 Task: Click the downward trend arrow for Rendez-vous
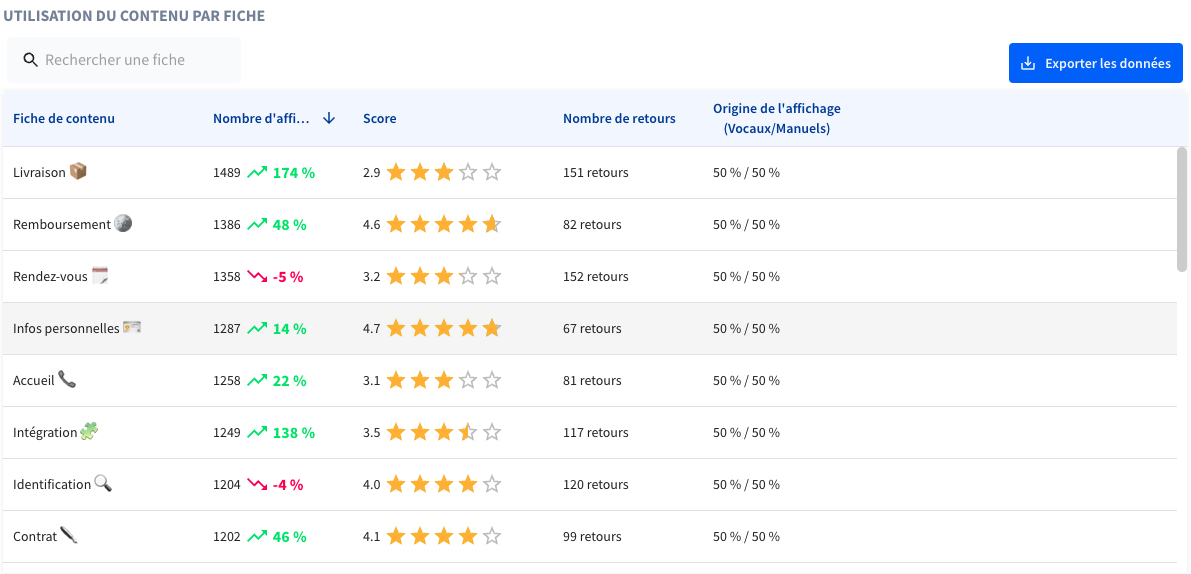point(257,276)
